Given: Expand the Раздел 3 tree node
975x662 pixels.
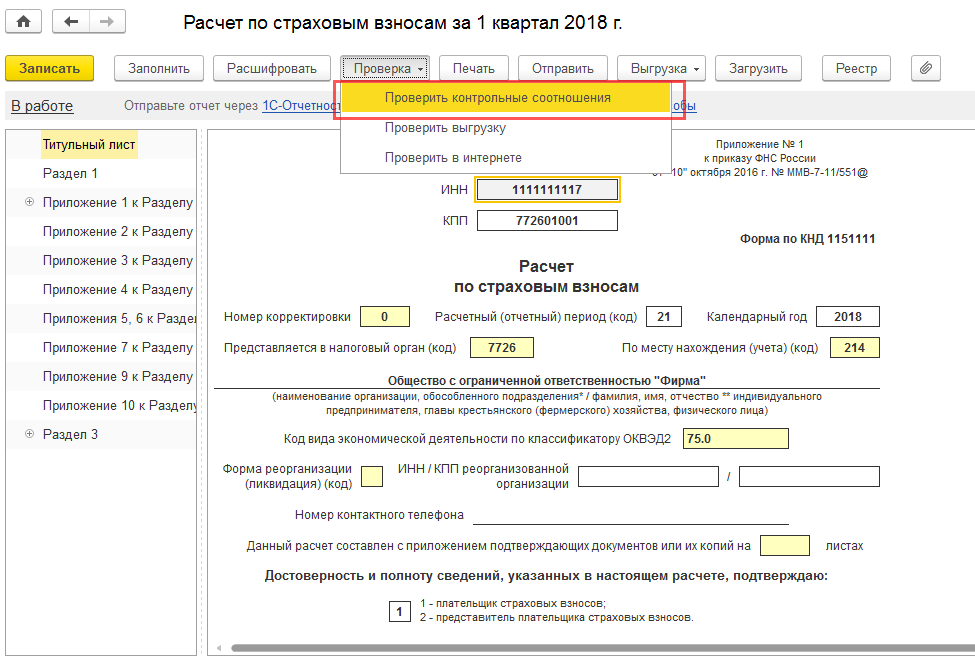Looking at the screenshot, I should [x=29, y=434].
